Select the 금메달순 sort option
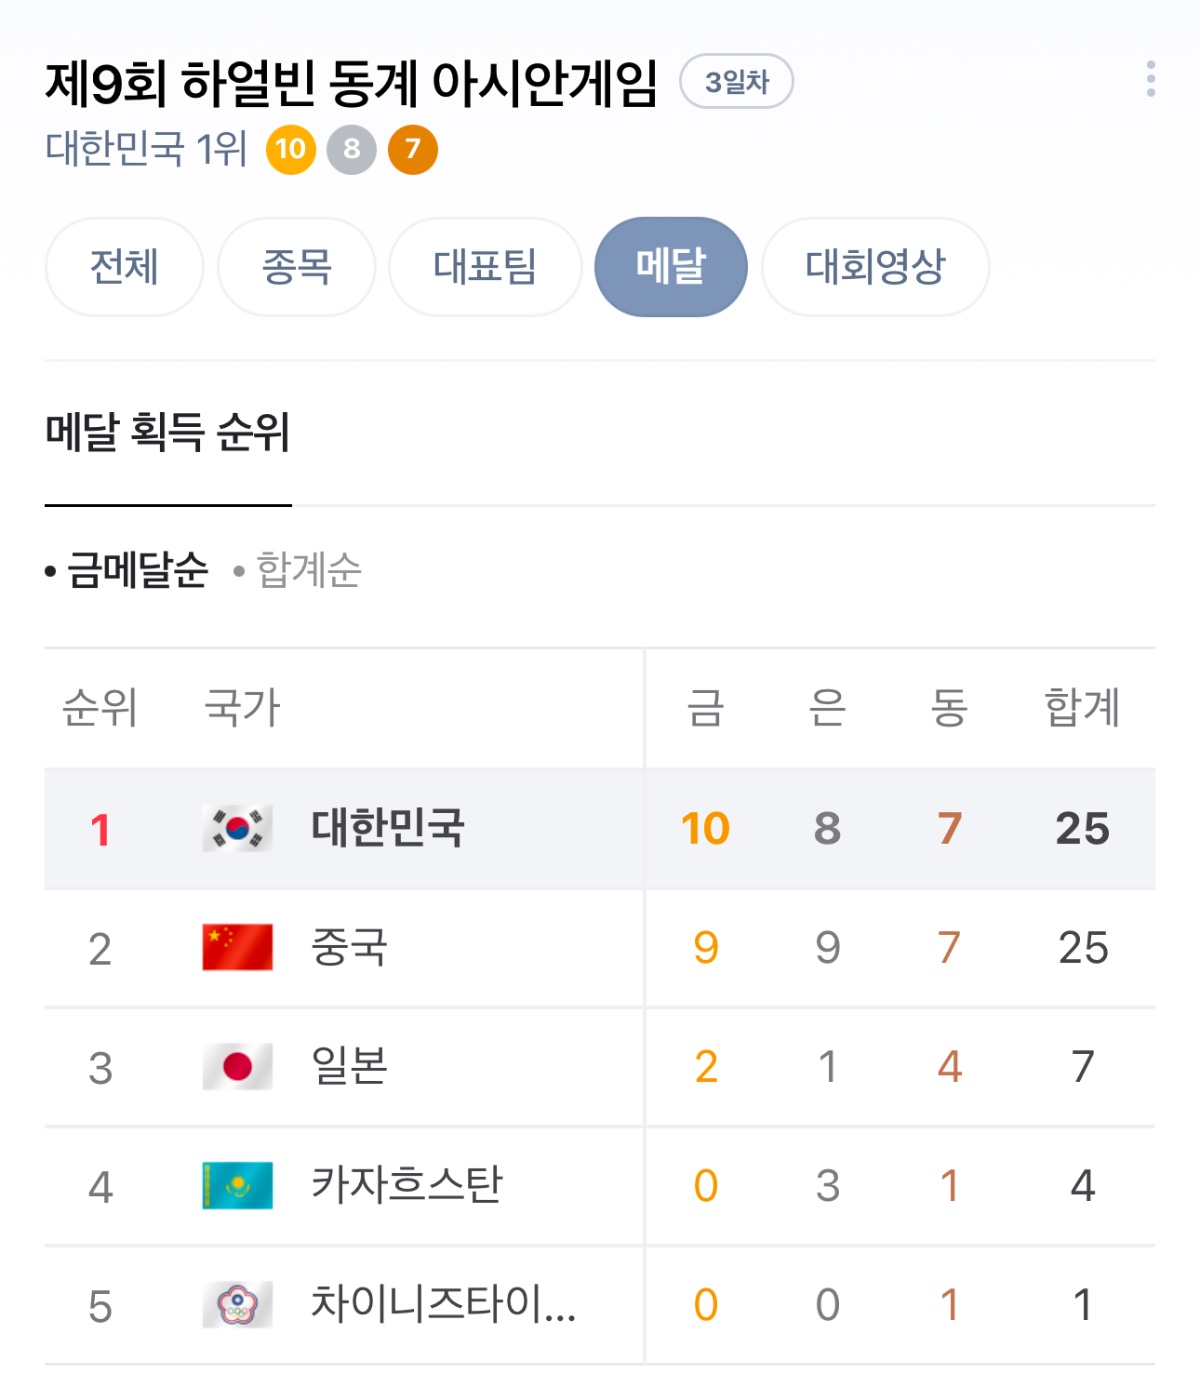The width and height of the screenshot is (1200, 1387). [136, 571]
